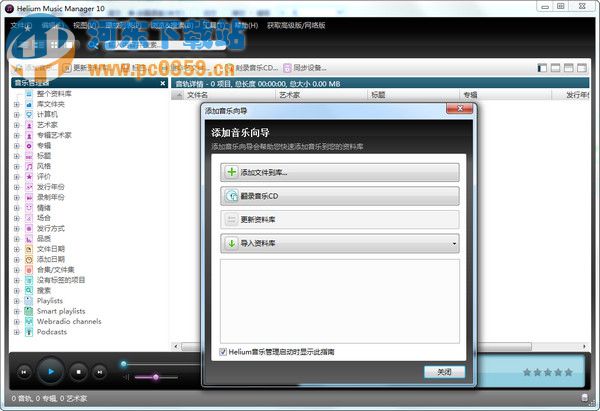Expand the 标题 tree node
The width and height of the screenshot is (600, 411).
pyautogui.click(x=16, y=156)
